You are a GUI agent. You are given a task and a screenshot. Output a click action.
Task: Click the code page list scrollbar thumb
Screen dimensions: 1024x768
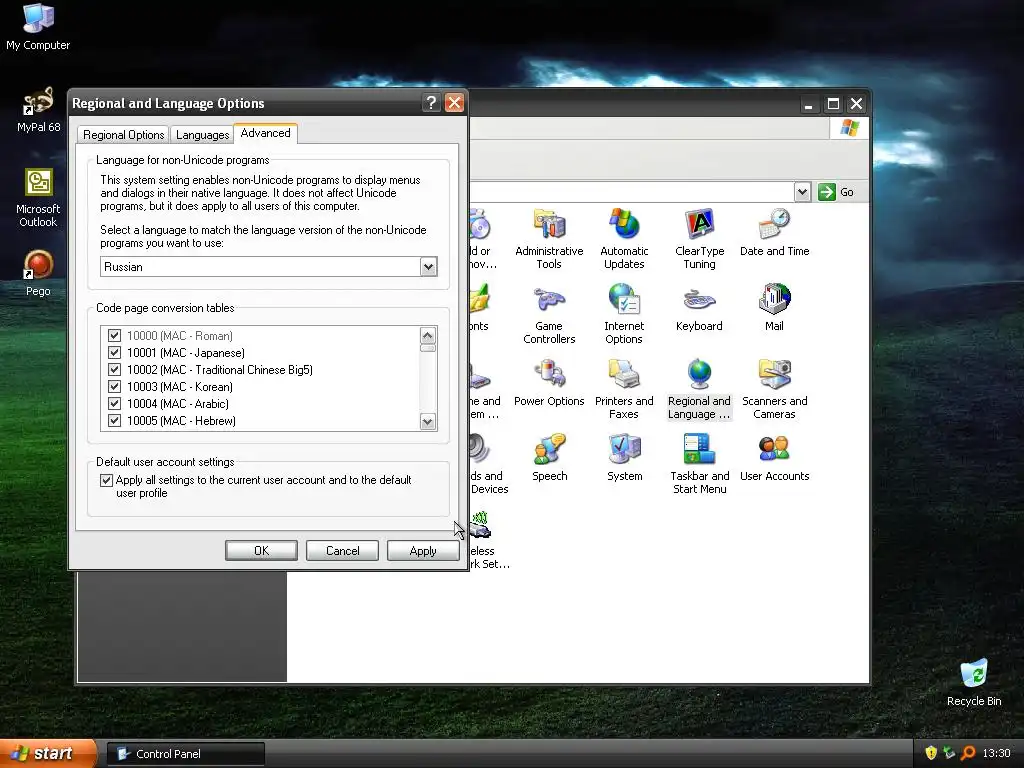click(428, 348)
